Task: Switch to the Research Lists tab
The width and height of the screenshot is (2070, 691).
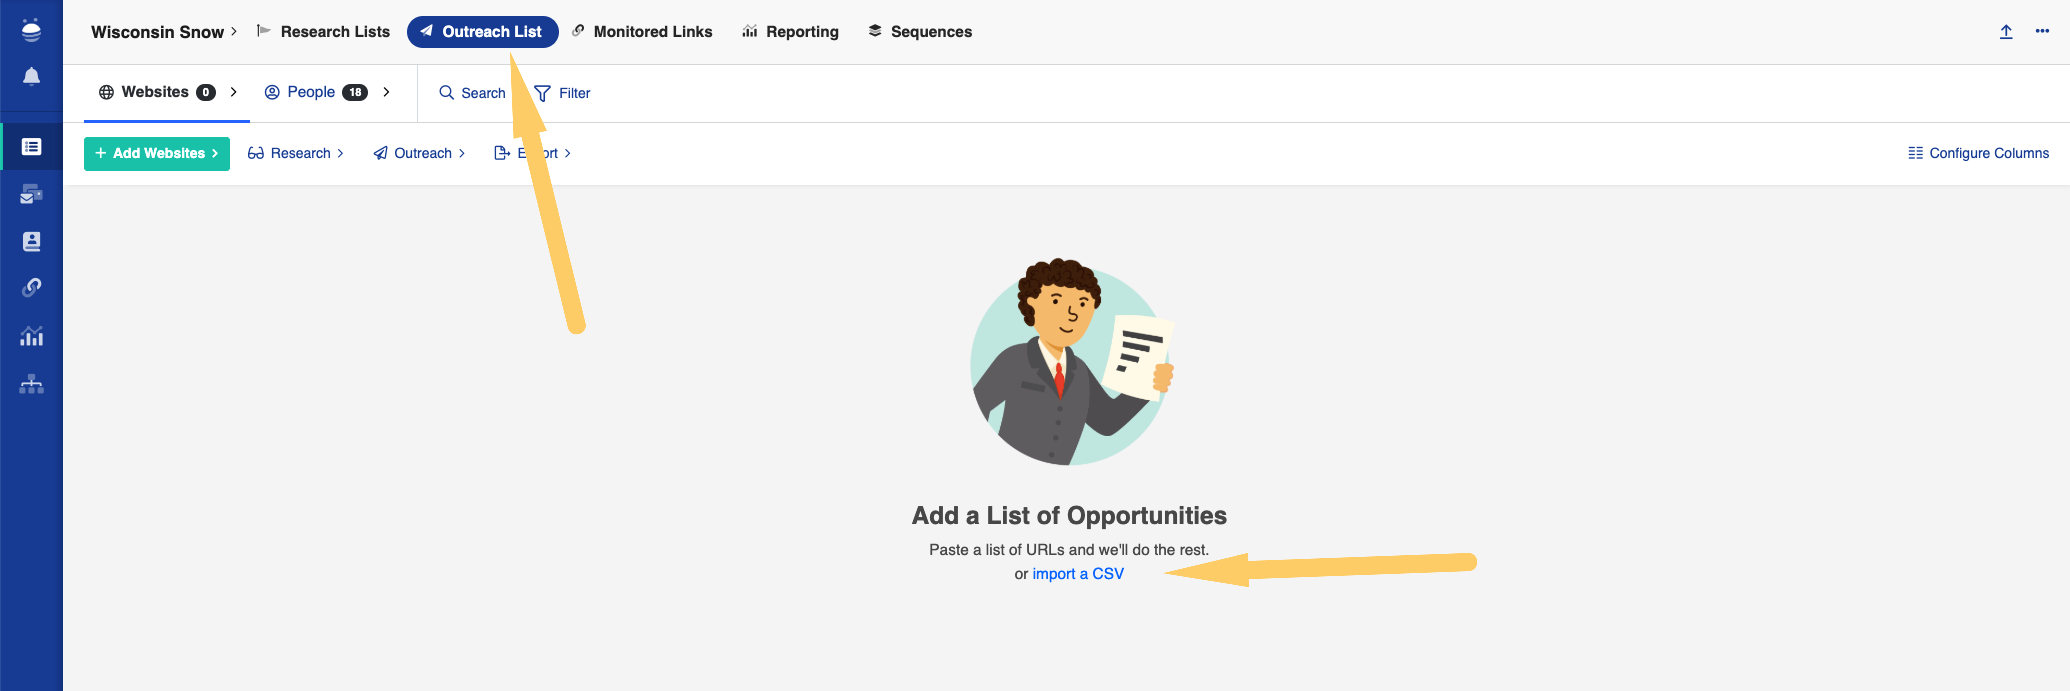Action: 324,32
